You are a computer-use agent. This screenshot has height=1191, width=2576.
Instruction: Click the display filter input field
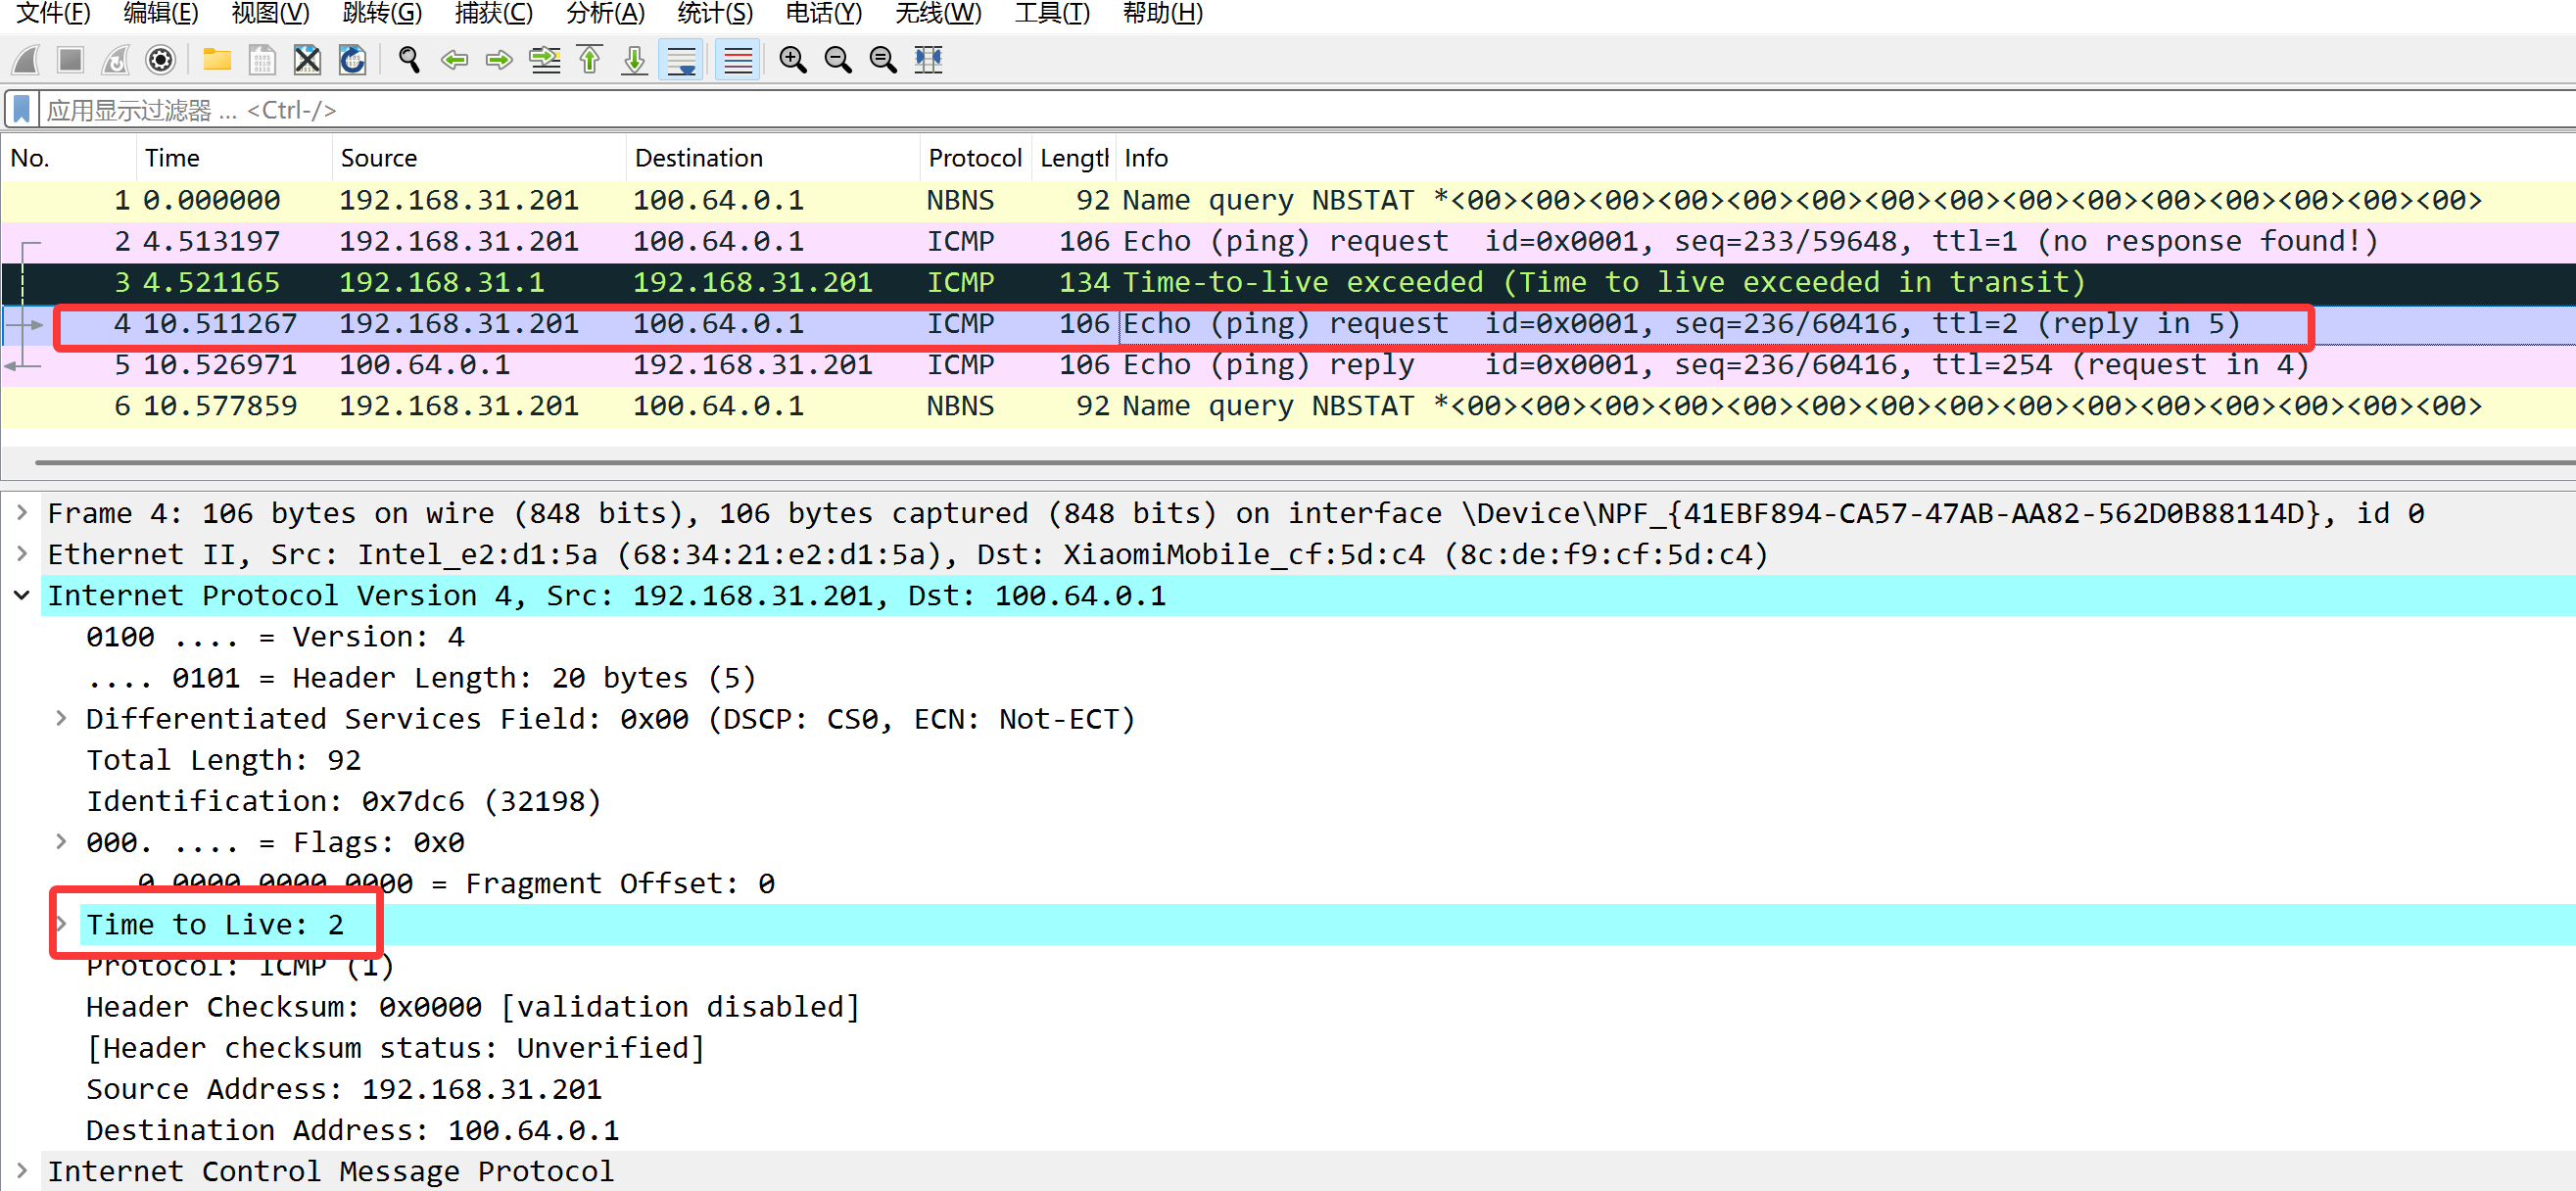(x=1200, y=109)
